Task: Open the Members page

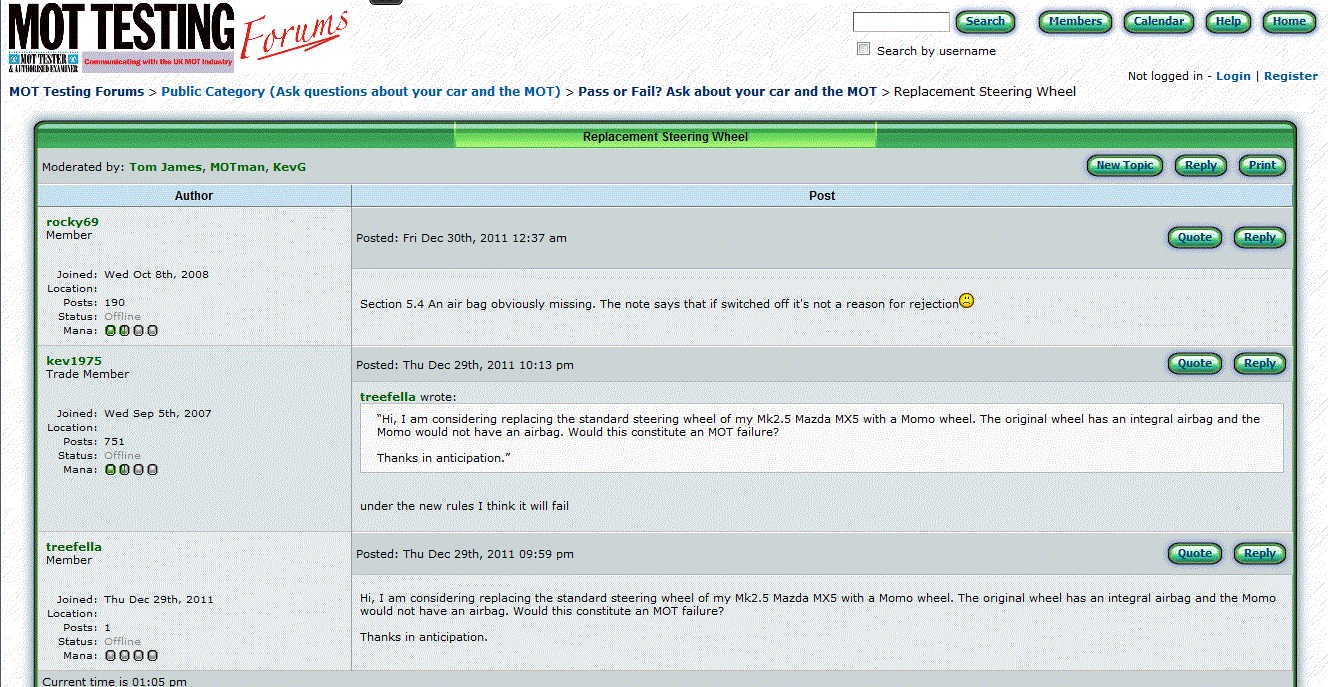Action: (1075, 22)
